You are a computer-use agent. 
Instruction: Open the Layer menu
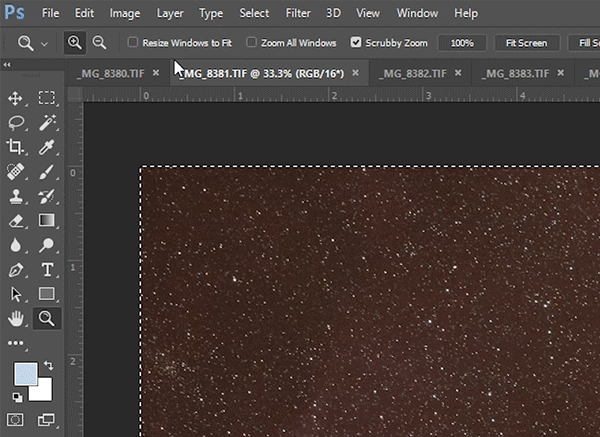pyautogui.click(x=170, y=13)
